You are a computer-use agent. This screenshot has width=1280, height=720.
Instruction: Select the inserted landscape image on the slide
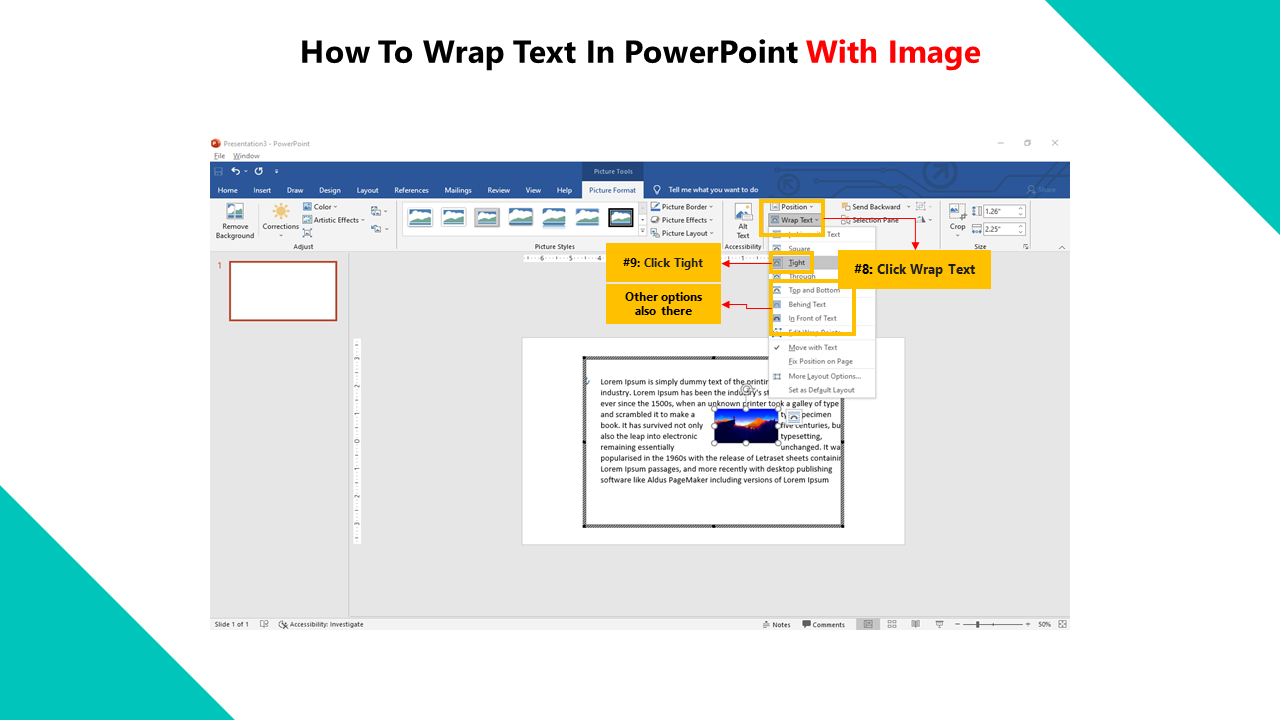pos(746,425)
